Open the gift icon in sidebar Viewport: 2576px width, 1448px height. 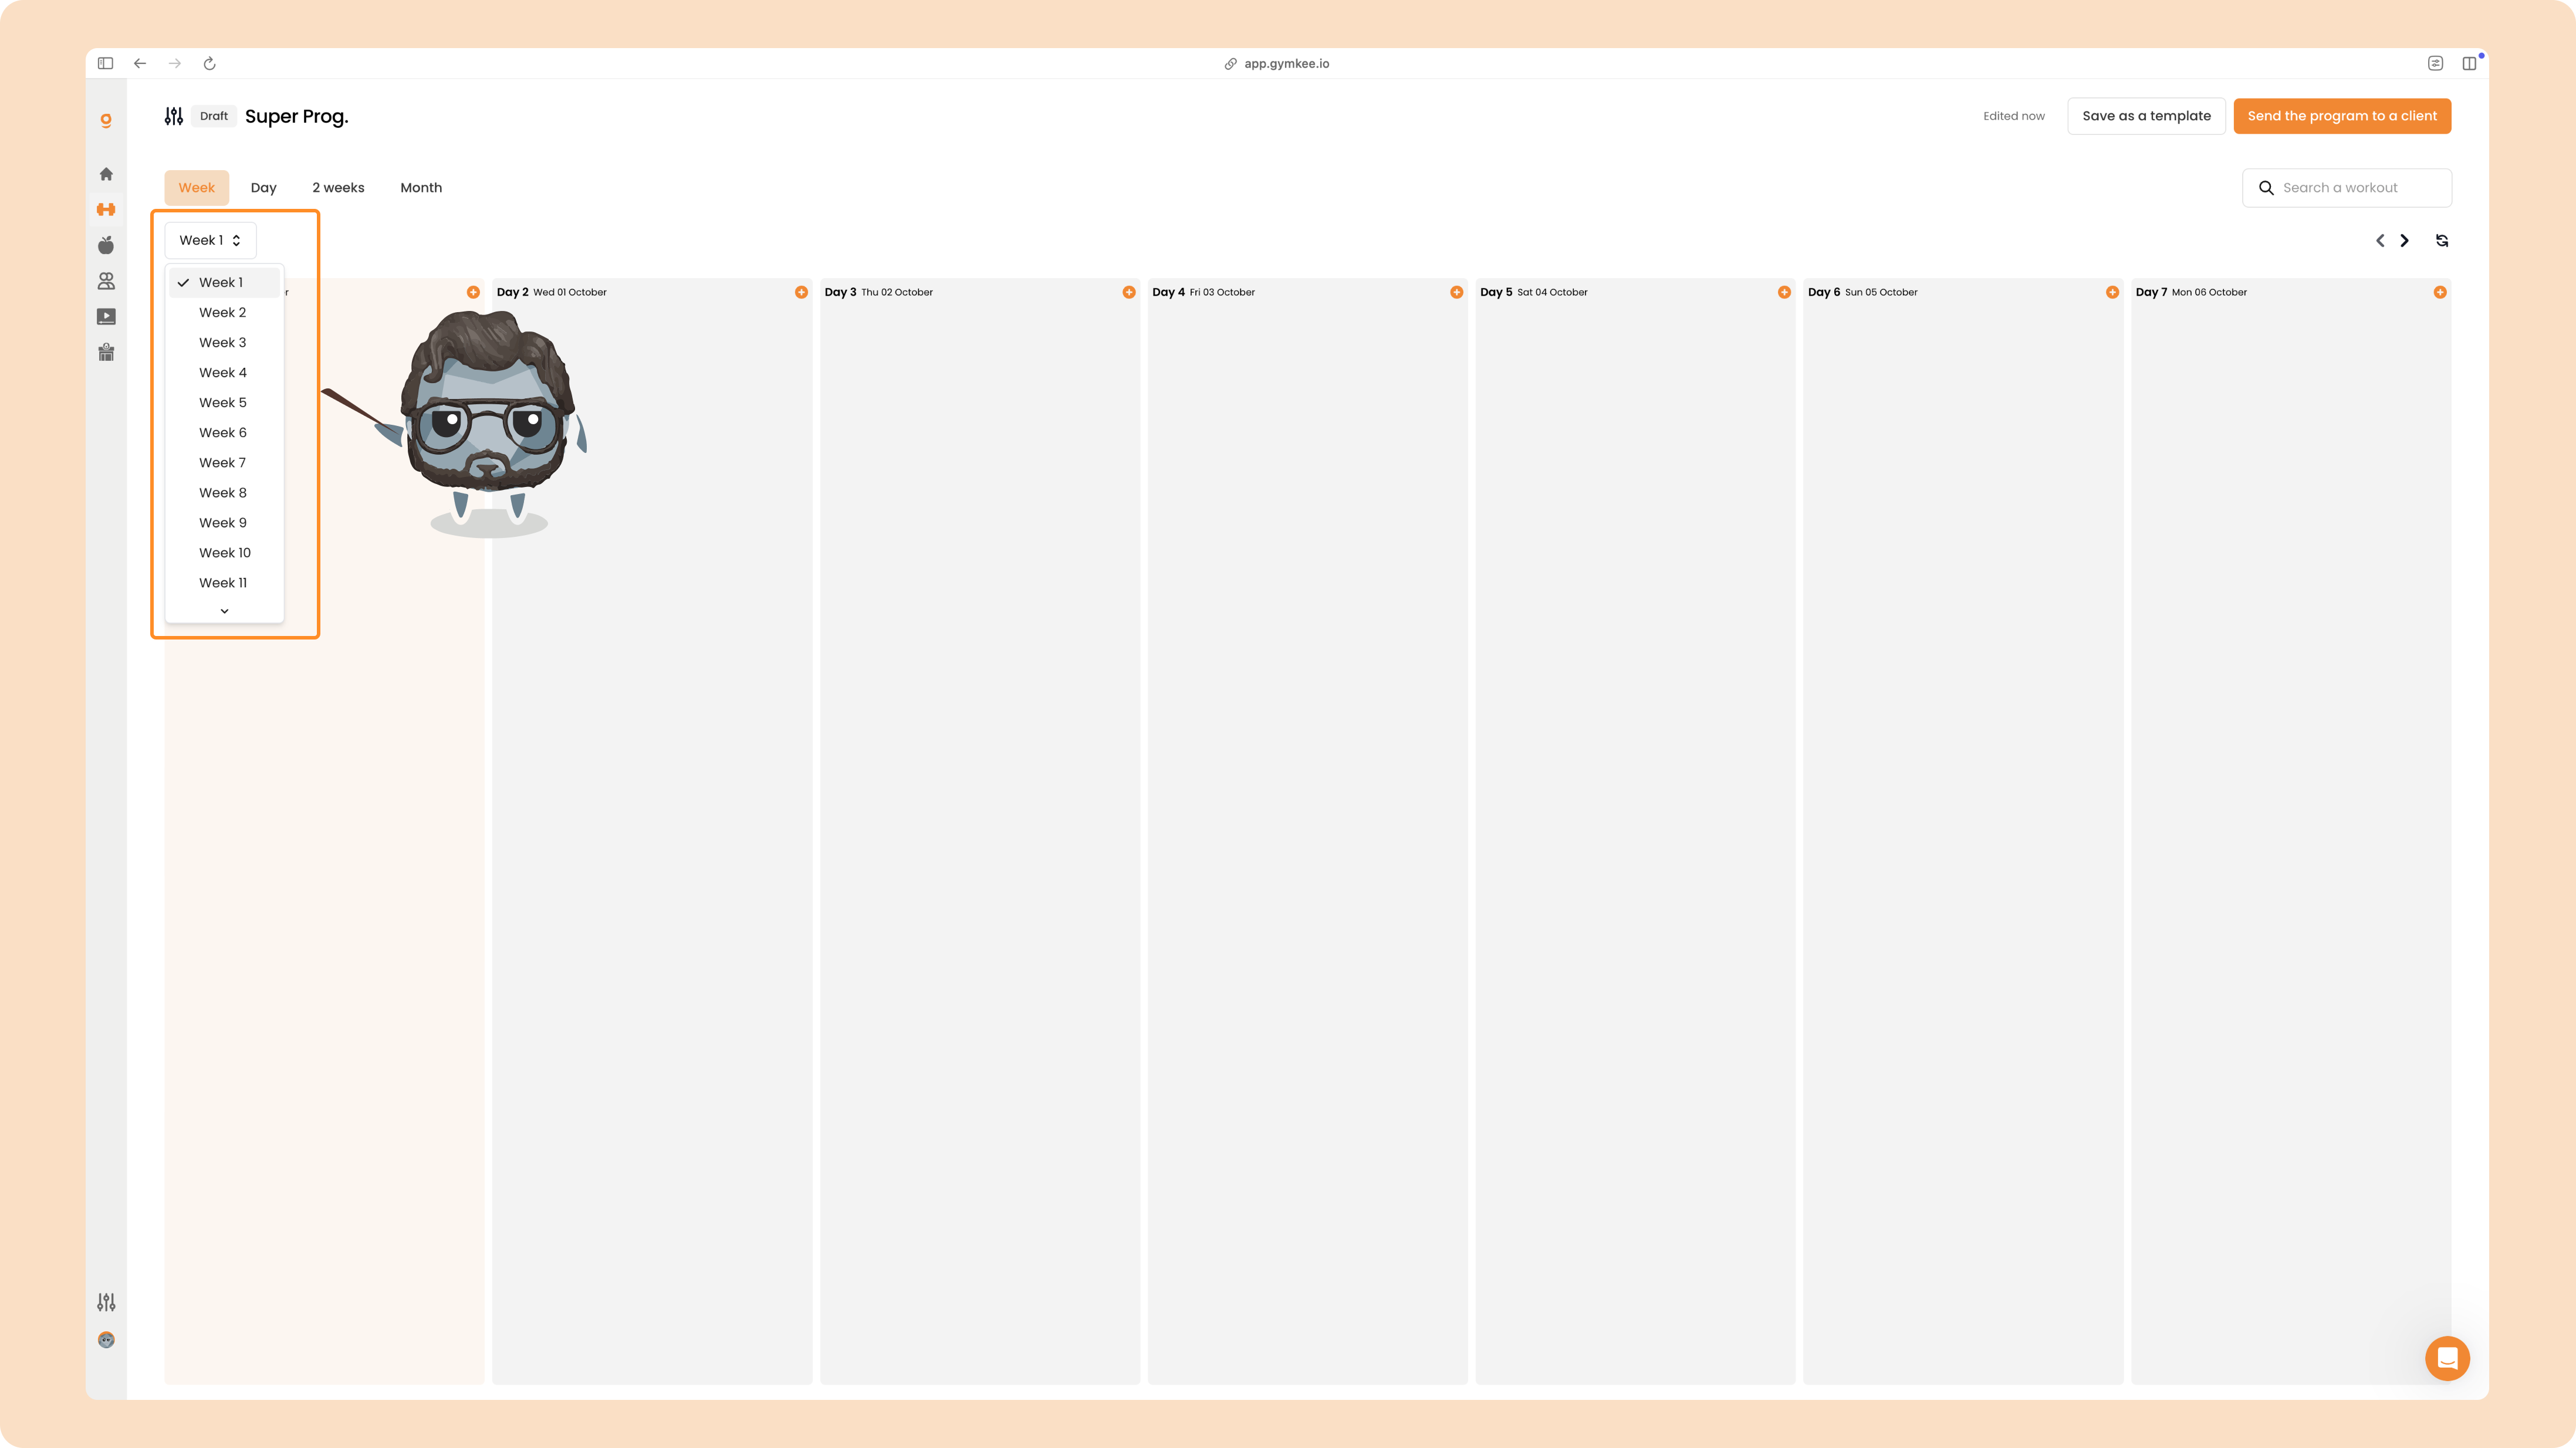pos(106,352)
